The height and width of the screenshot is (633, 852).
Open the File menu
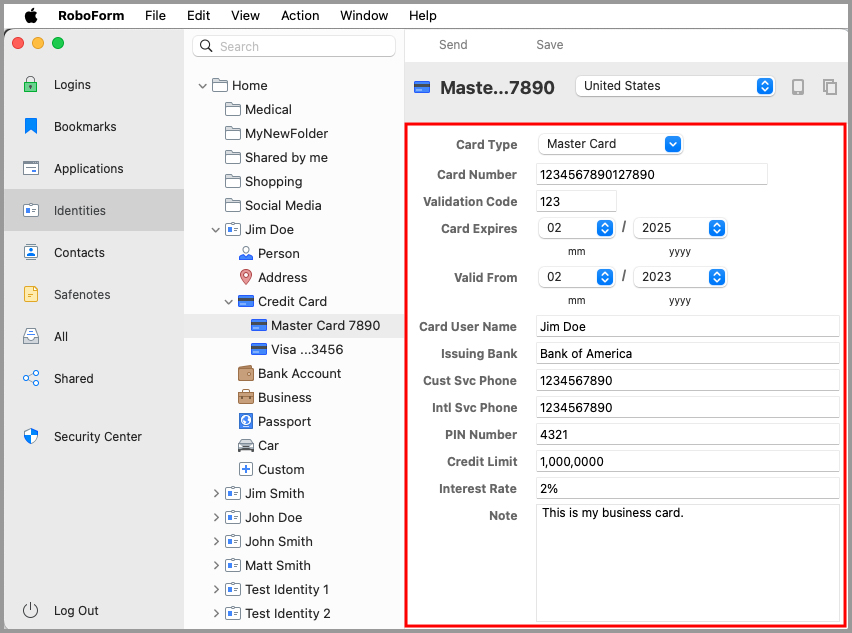tap(155, 16)
